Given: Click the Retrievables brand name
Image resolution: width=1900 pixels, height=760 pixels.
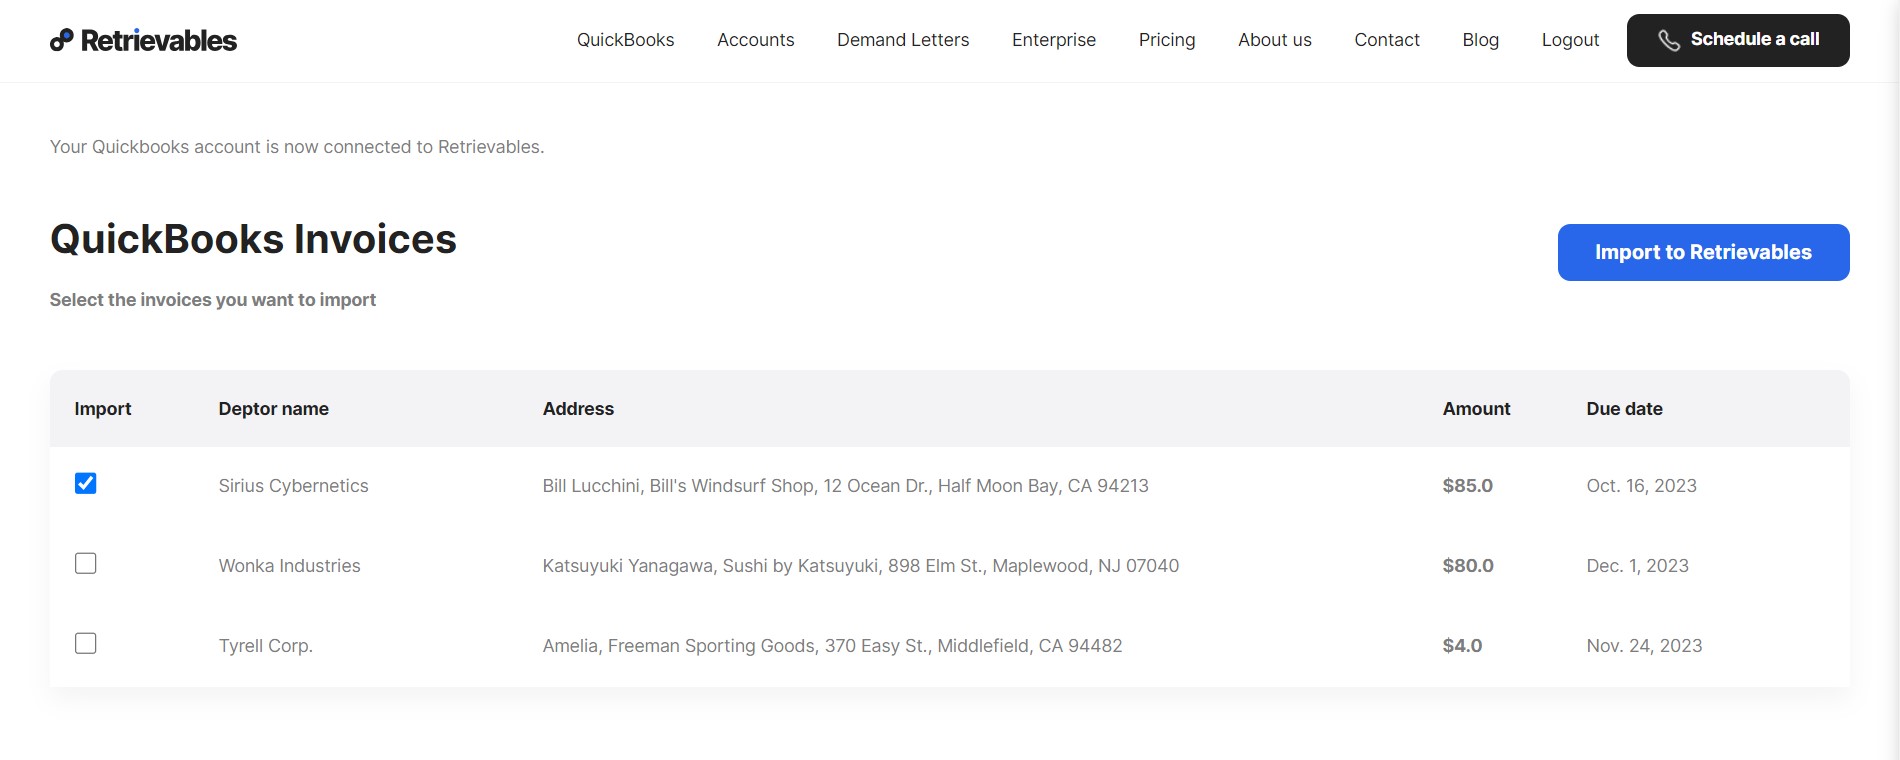Looking at the screenshot, I should [159, 40].
